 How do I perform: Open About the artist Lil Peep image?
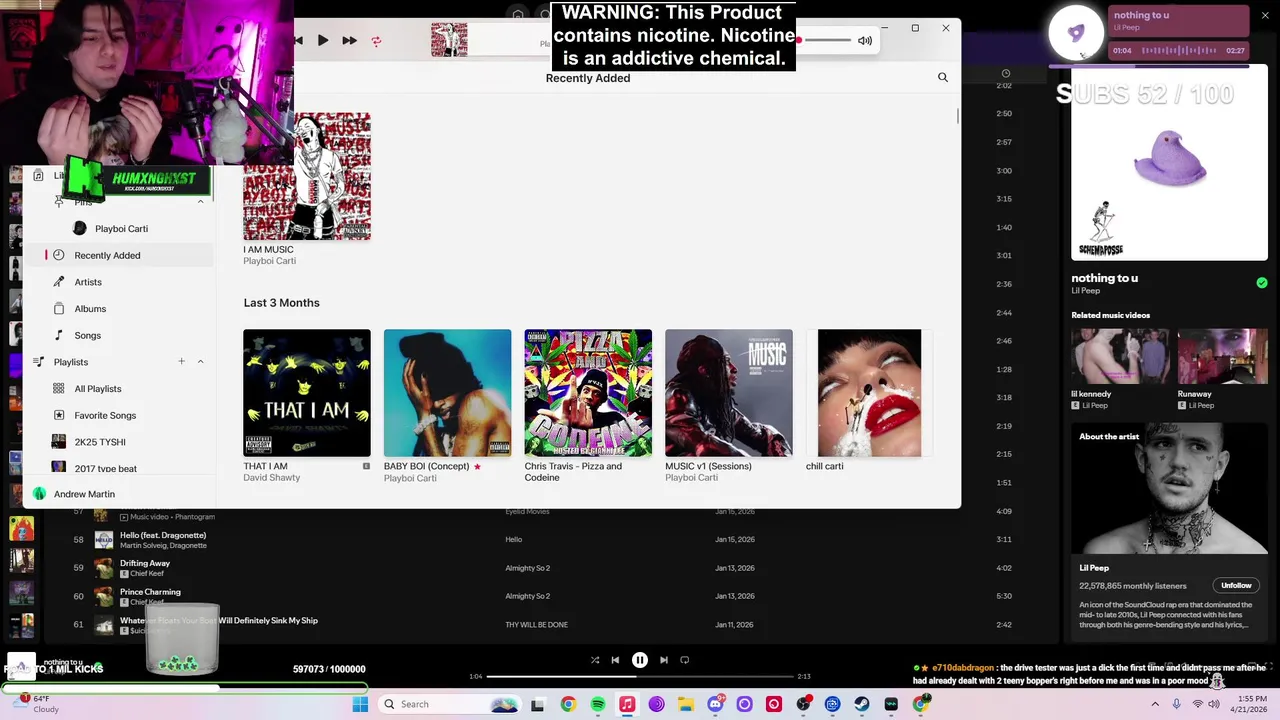coord(1169,488)
